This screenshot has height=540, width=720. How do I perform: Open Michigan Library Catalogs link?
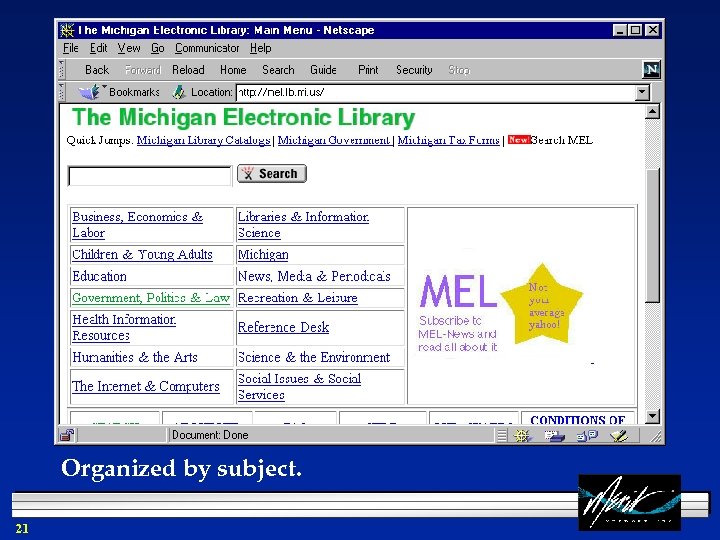pos(203,140)
